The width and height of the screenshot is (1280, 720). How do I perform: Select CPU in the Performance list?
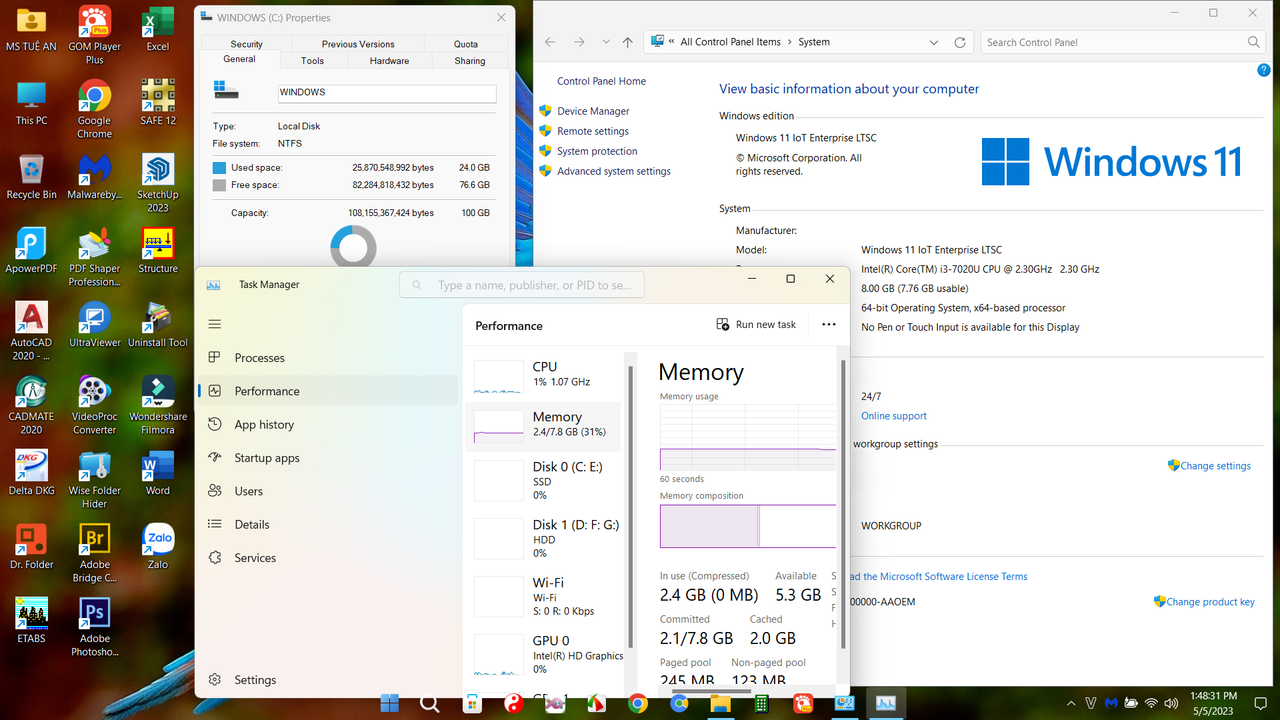pos(545,375)
